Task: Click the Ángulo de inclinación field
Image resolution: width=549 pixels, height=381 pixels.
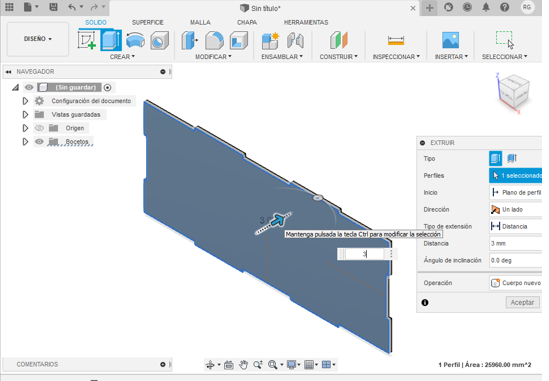Action: pos(516,261)
